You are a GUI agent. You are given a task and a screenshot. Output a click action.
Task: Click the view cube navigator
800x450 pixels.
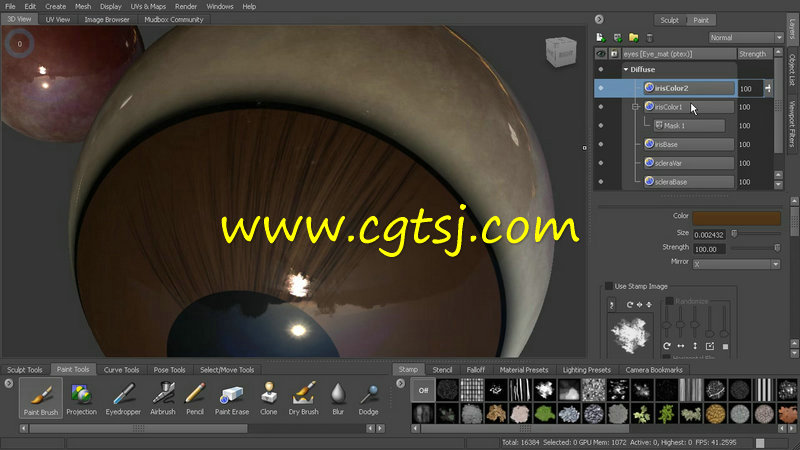point(561,51)
